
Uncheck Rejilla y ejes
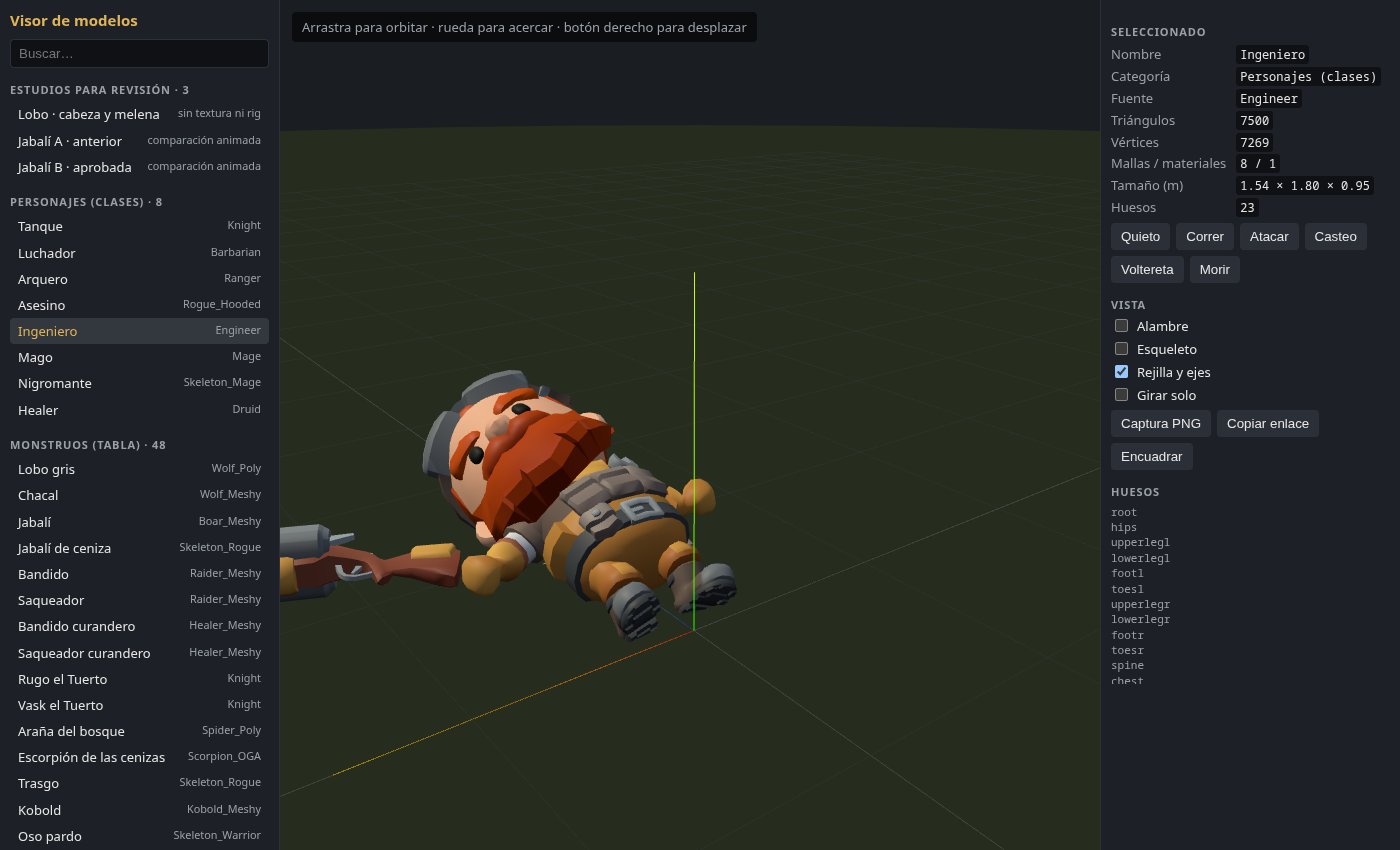pyautogui.click(x=1121, y=372)
